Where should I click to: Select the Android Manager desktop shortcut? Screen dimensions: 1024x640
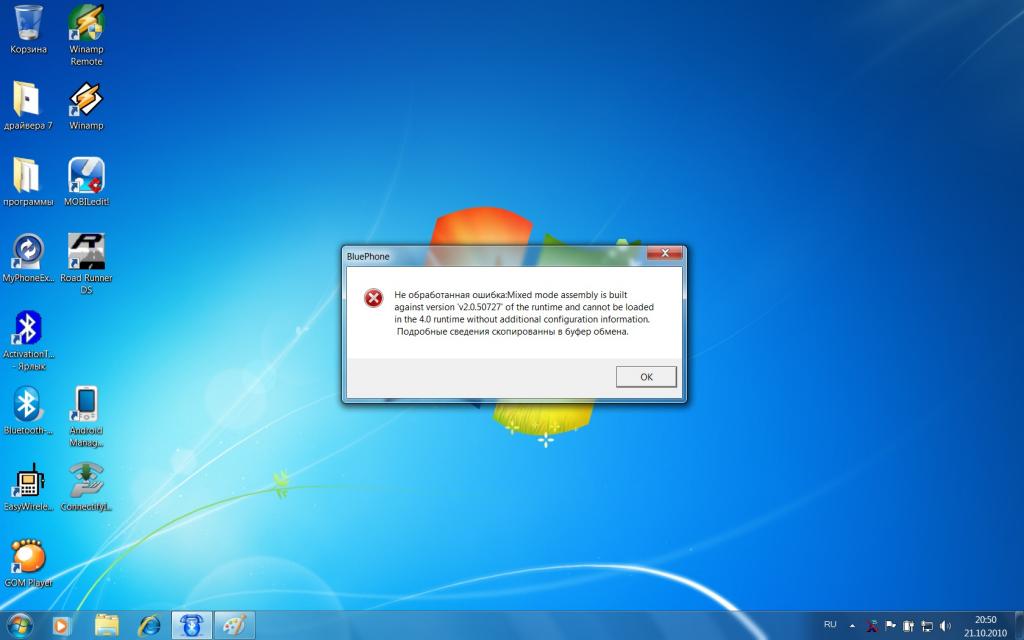[86, 404]
